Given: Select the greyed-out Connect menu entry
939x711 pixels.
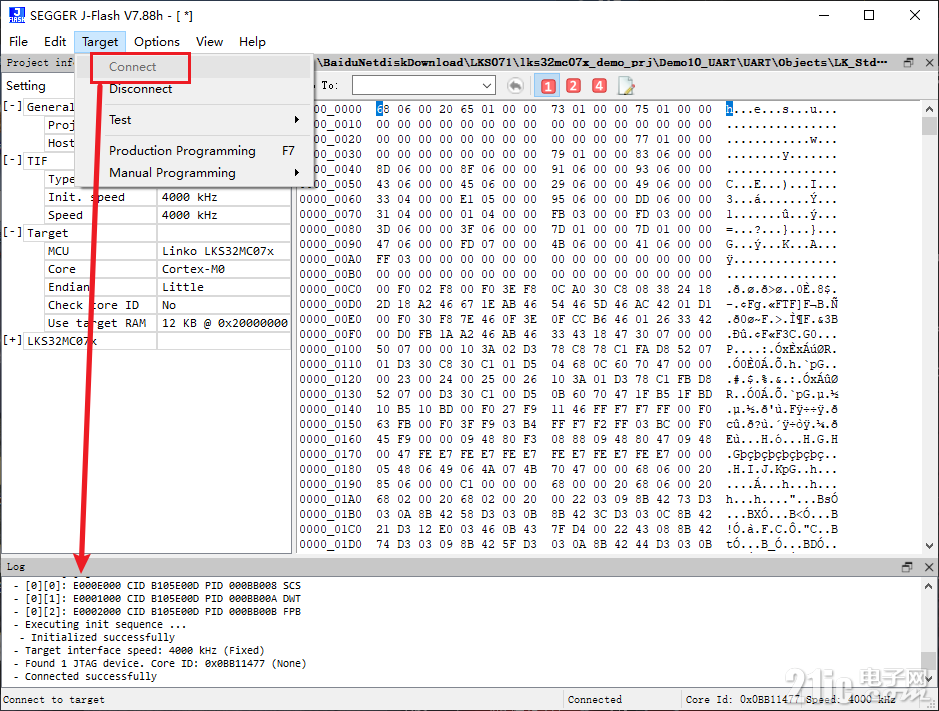Looking at the screenshot, I should (194, 67).
